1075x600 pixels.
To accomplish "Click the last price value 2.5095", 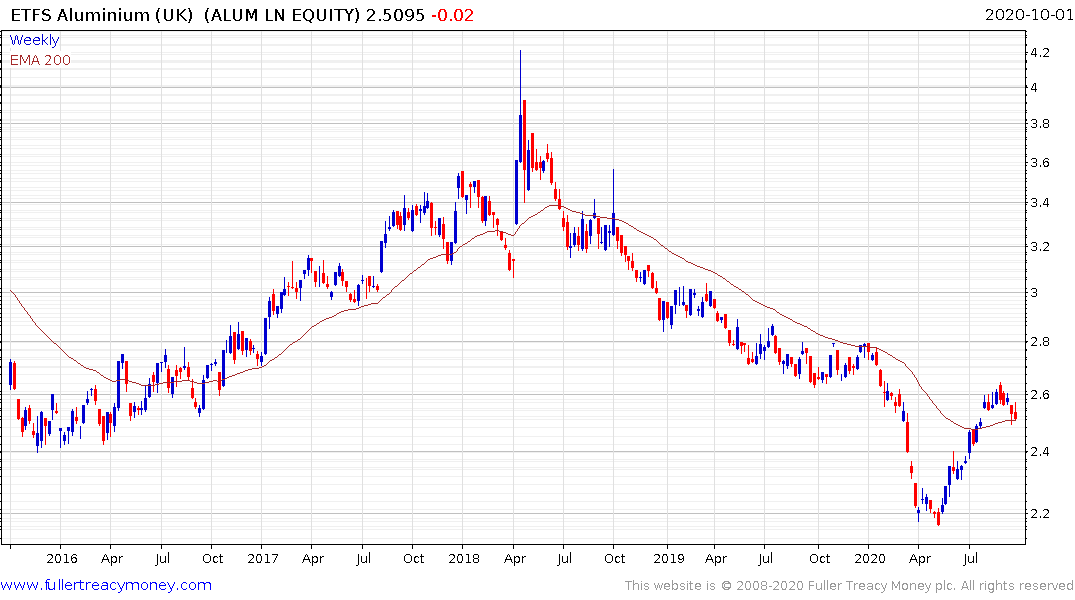I will (x=395, y=15).
